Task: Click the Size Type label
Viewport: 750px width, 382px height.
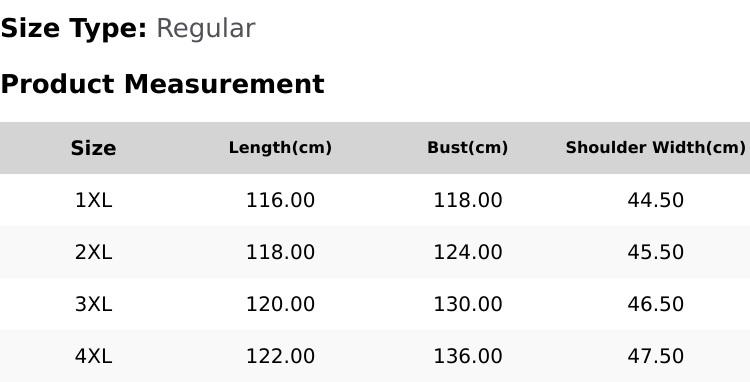Action: [74, 29]
